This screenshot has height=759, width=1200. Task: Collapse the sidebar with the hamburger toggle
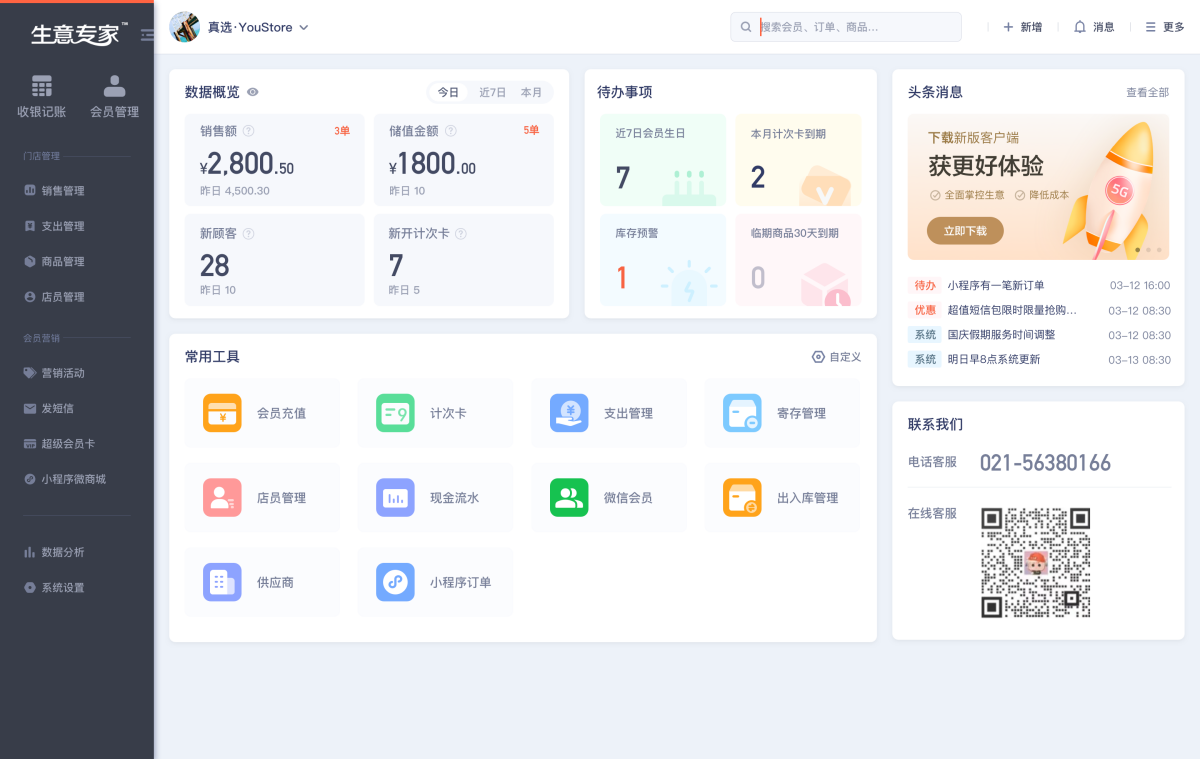[147, 35]
